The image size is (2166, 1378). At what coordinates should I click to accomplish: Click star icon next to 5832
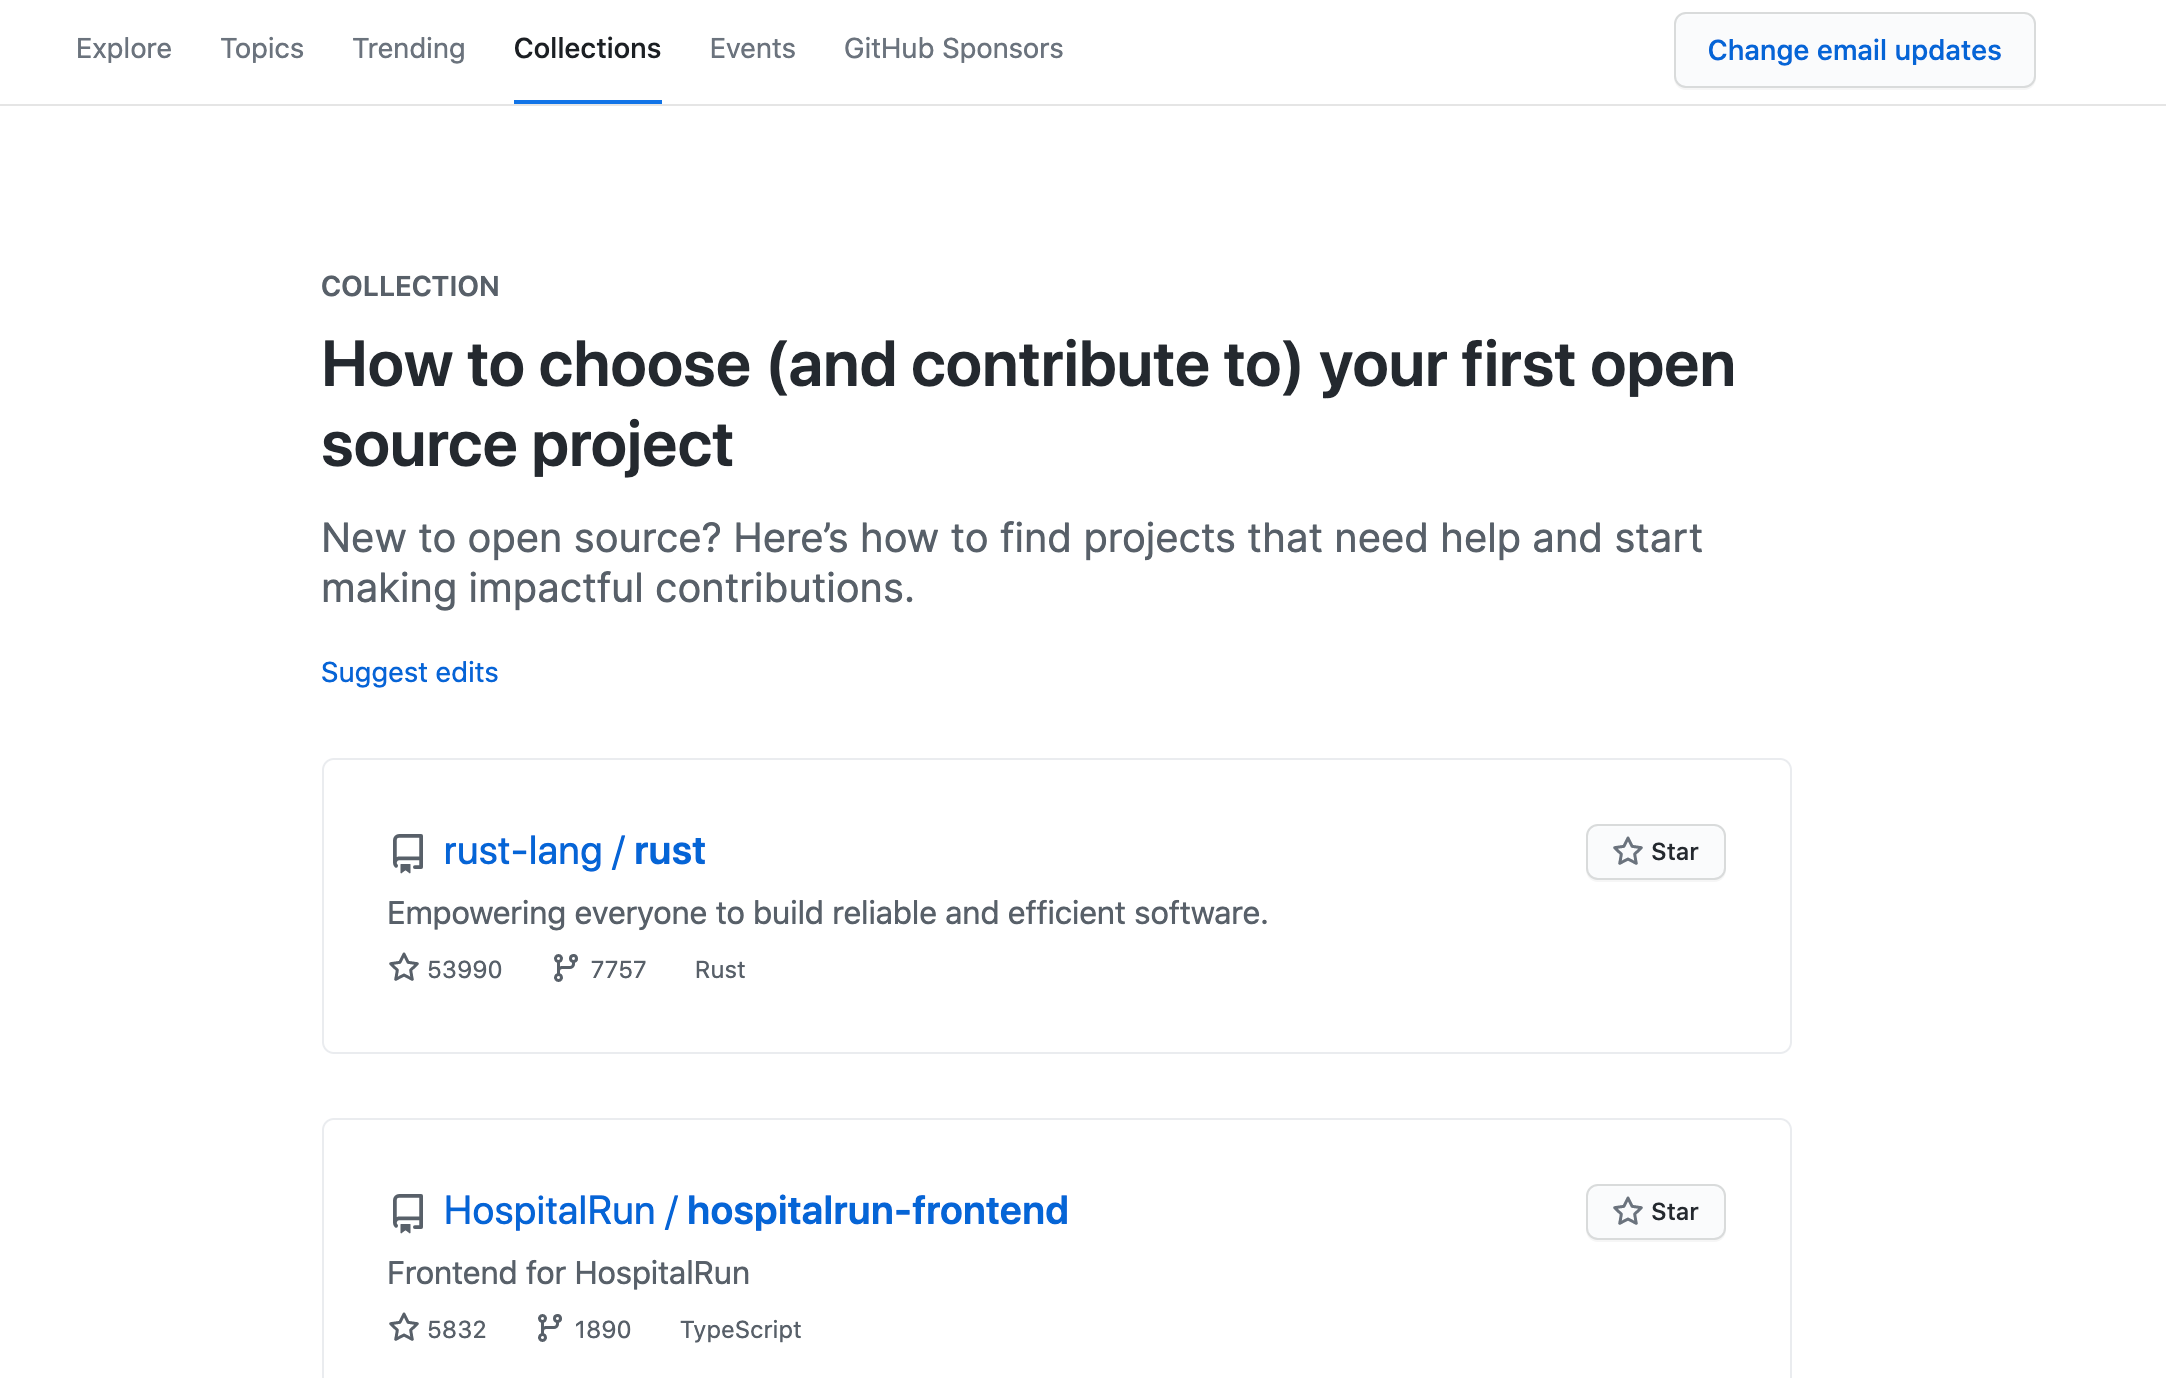403,1328
